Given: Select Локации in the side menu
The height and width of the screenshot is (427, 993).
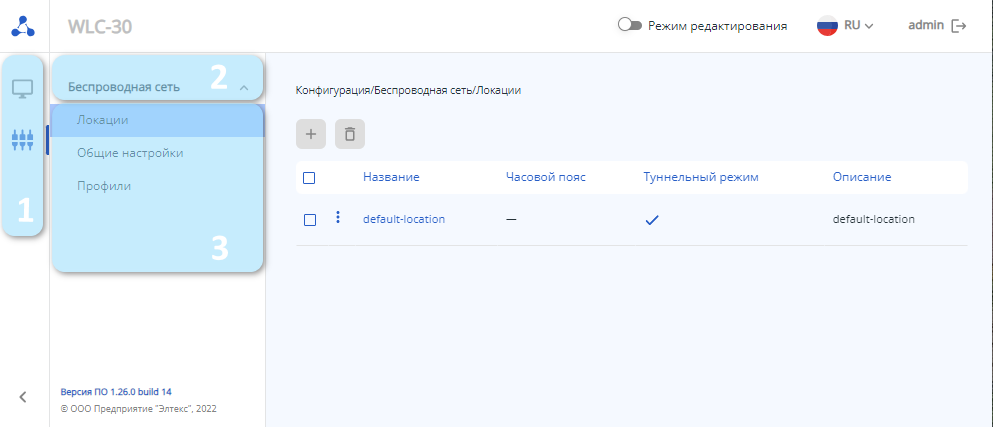Looking at the screenshot, I should click(x=103, y=120).
